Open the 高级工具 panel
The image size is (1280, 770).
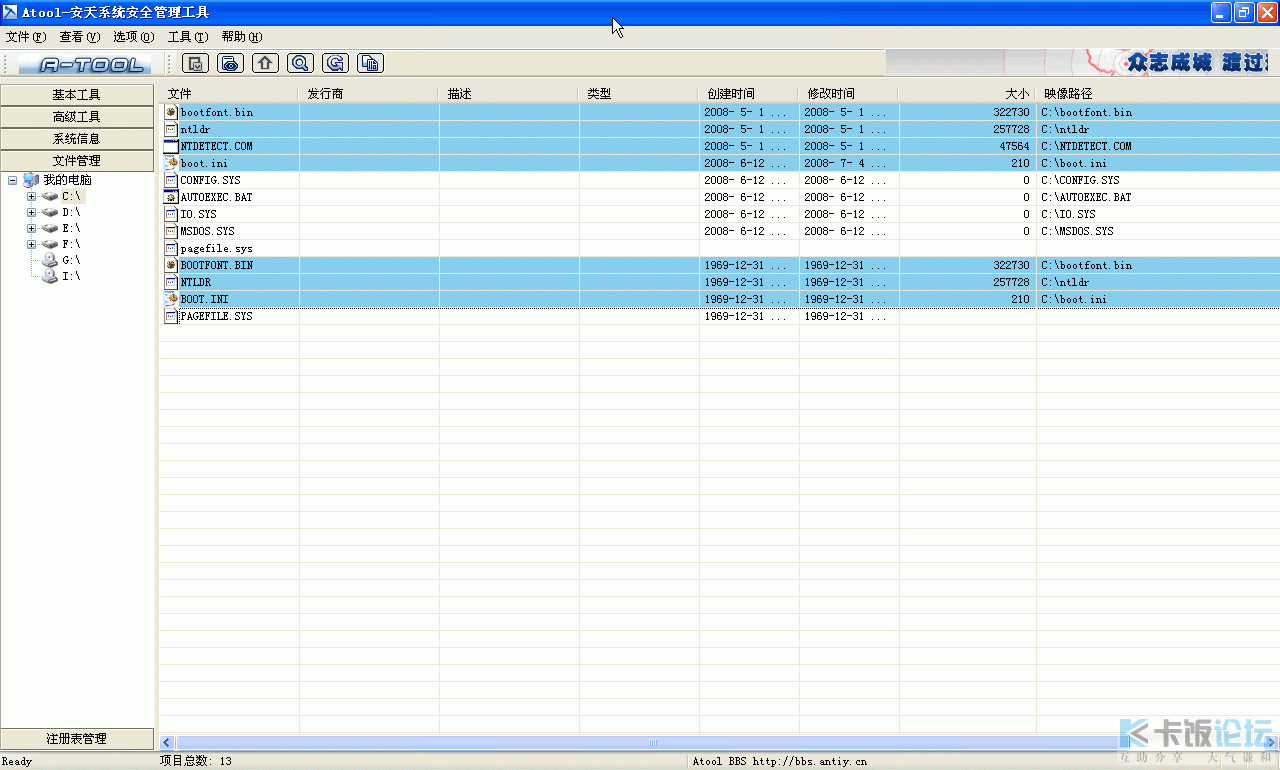[x=77, y=117]
